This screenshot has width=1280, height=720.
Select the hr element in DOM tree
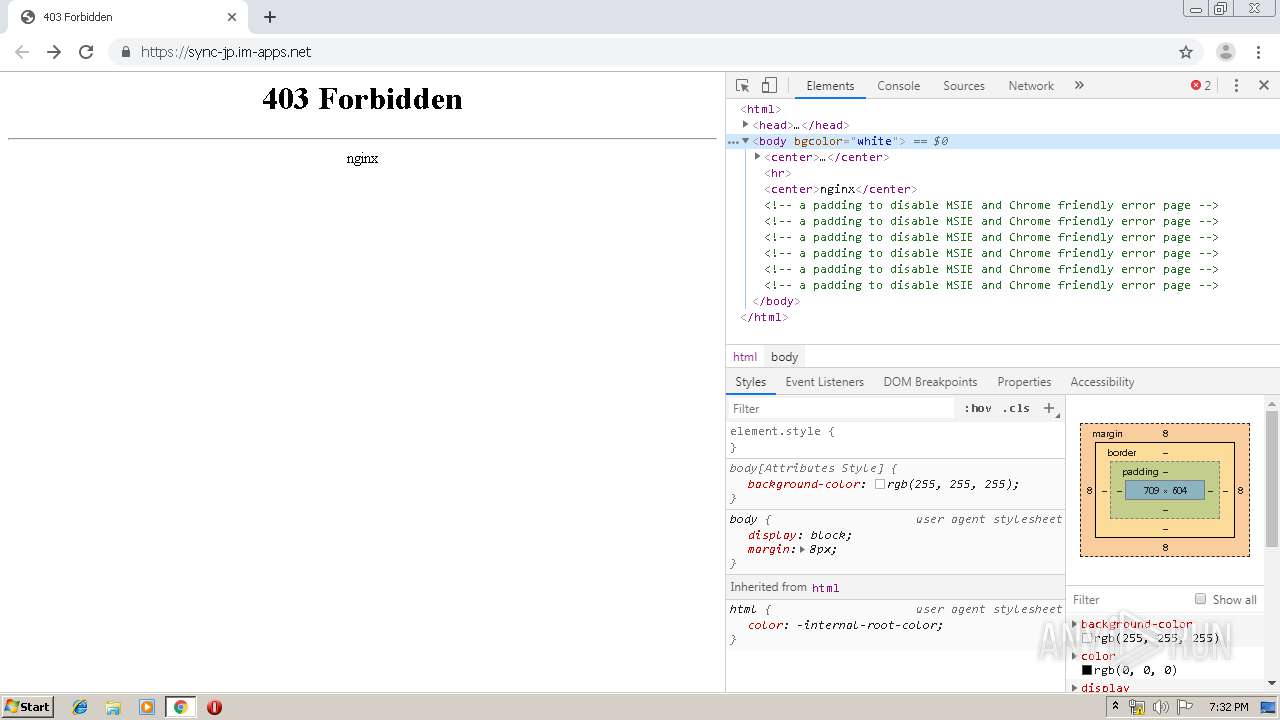(x=778, y=173)
